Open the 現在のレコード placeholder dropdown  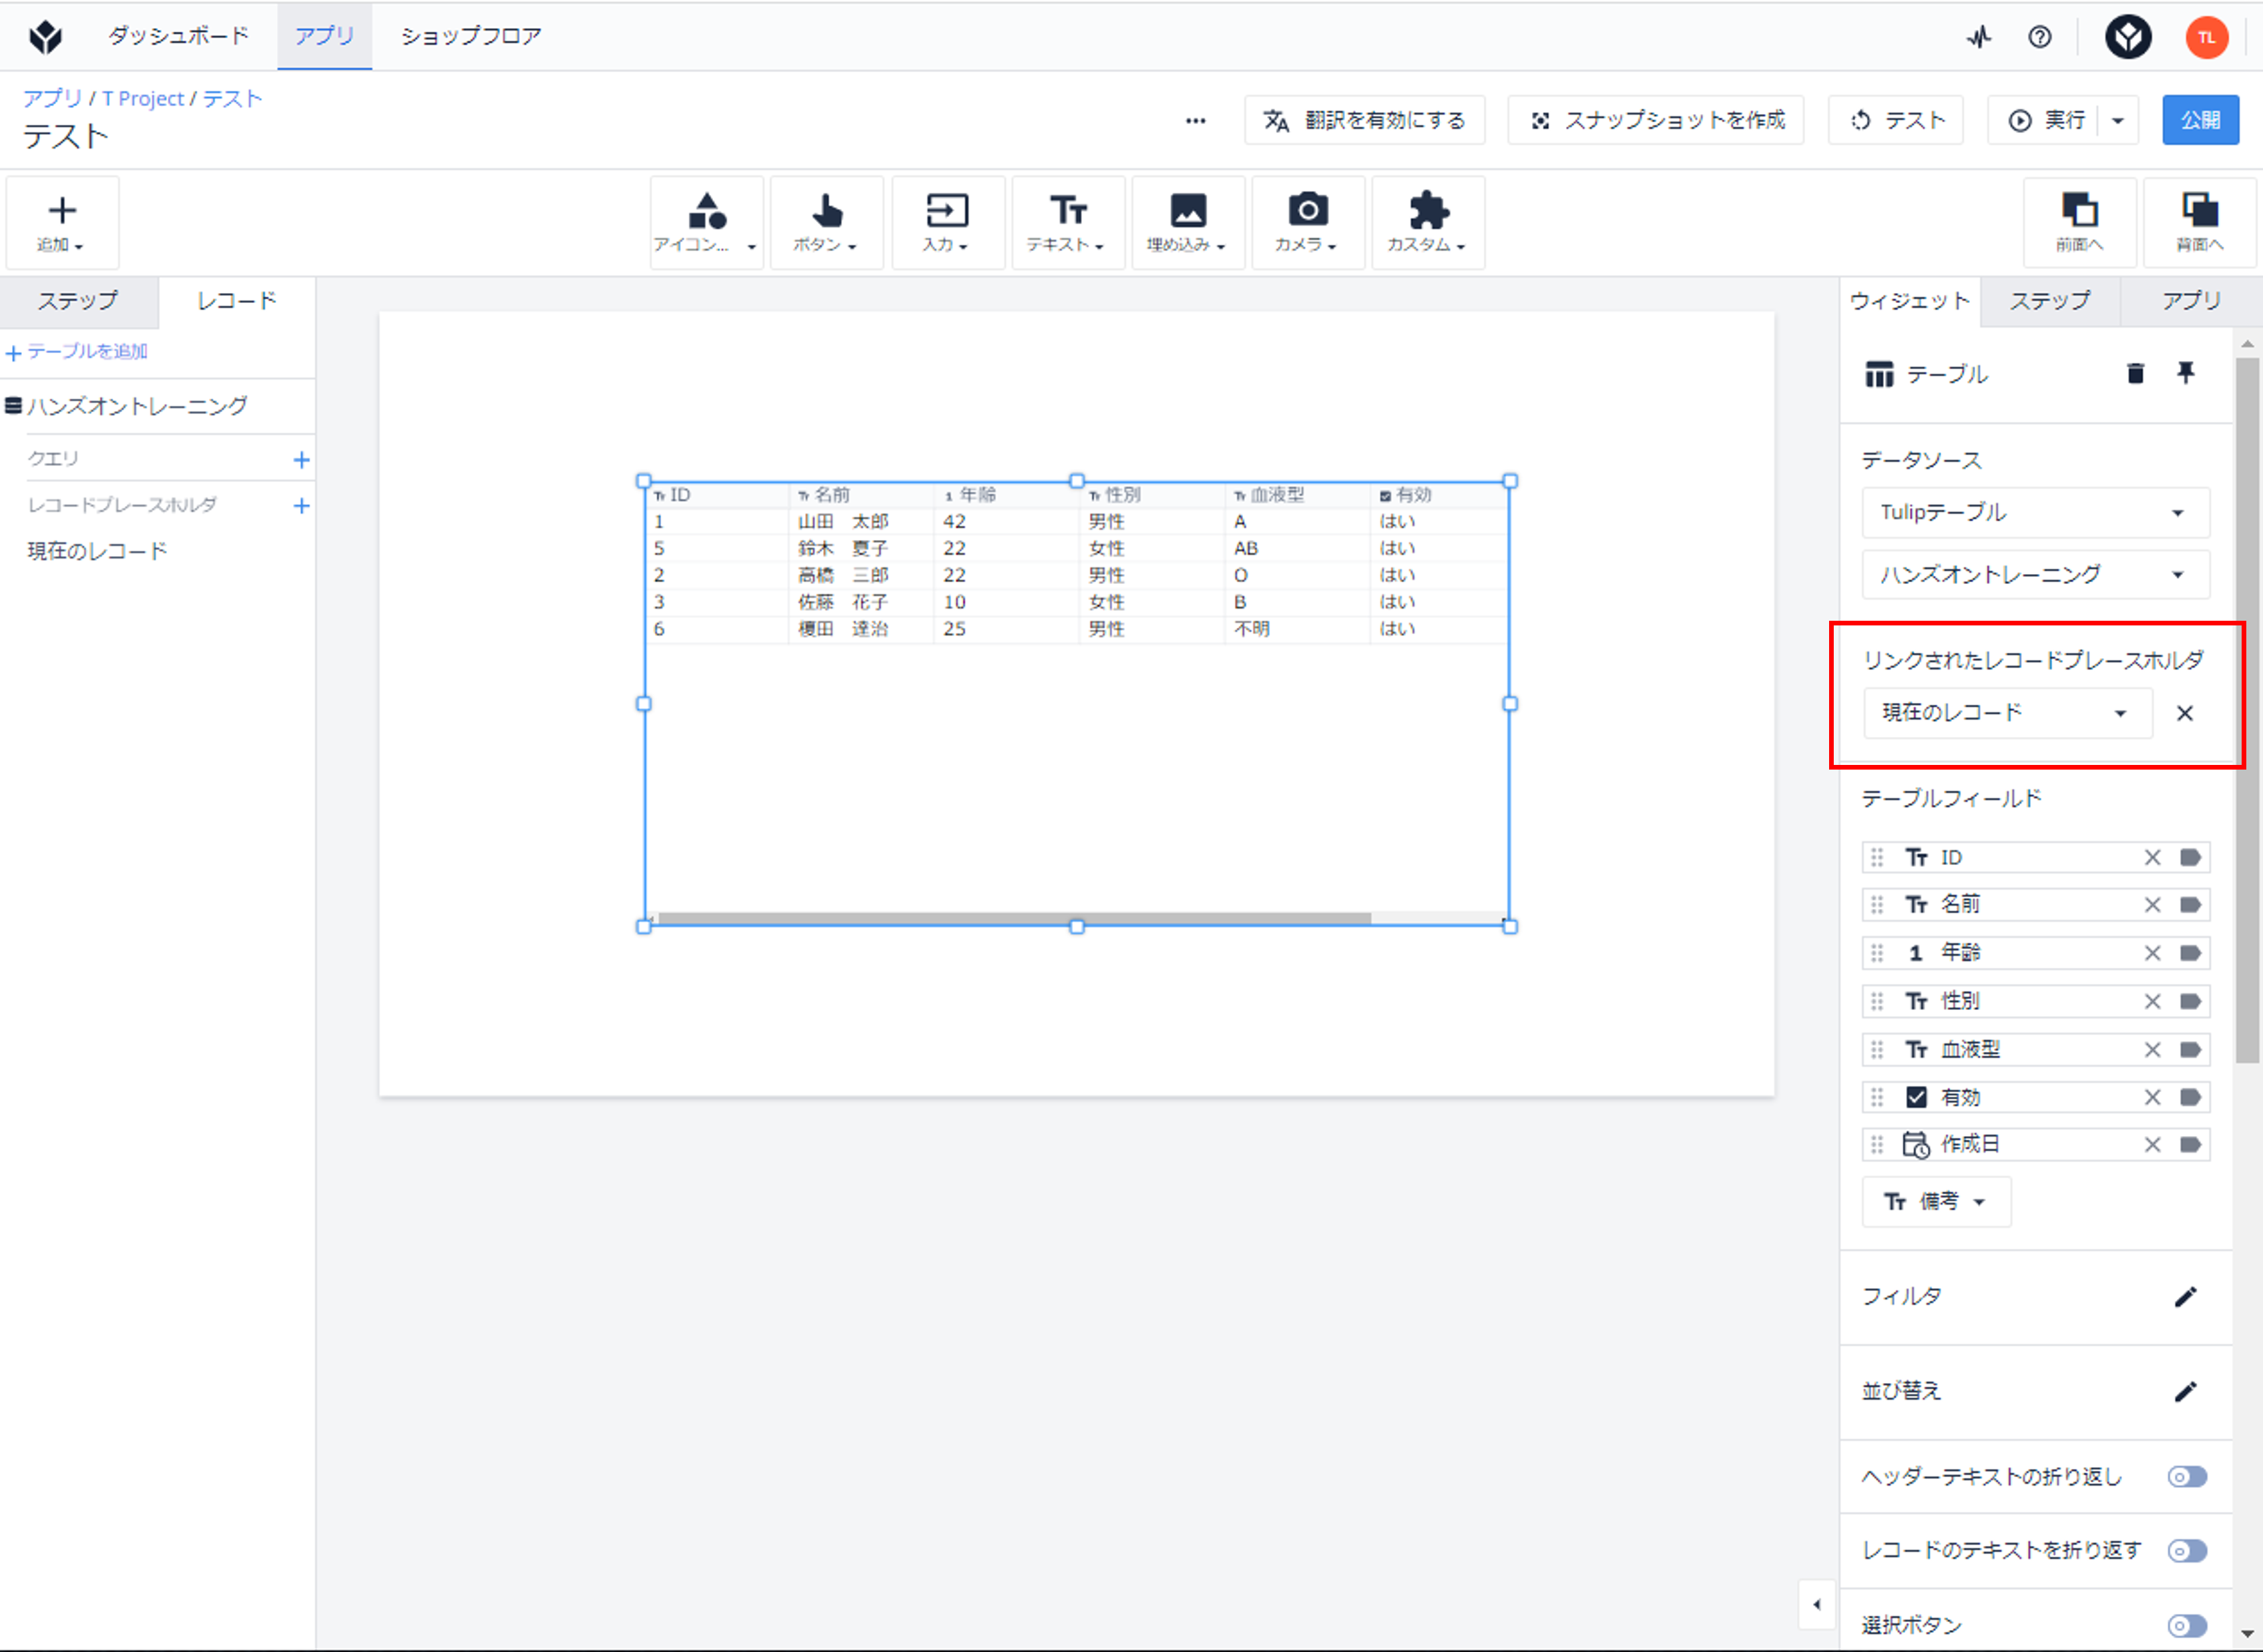[2007, 713]
